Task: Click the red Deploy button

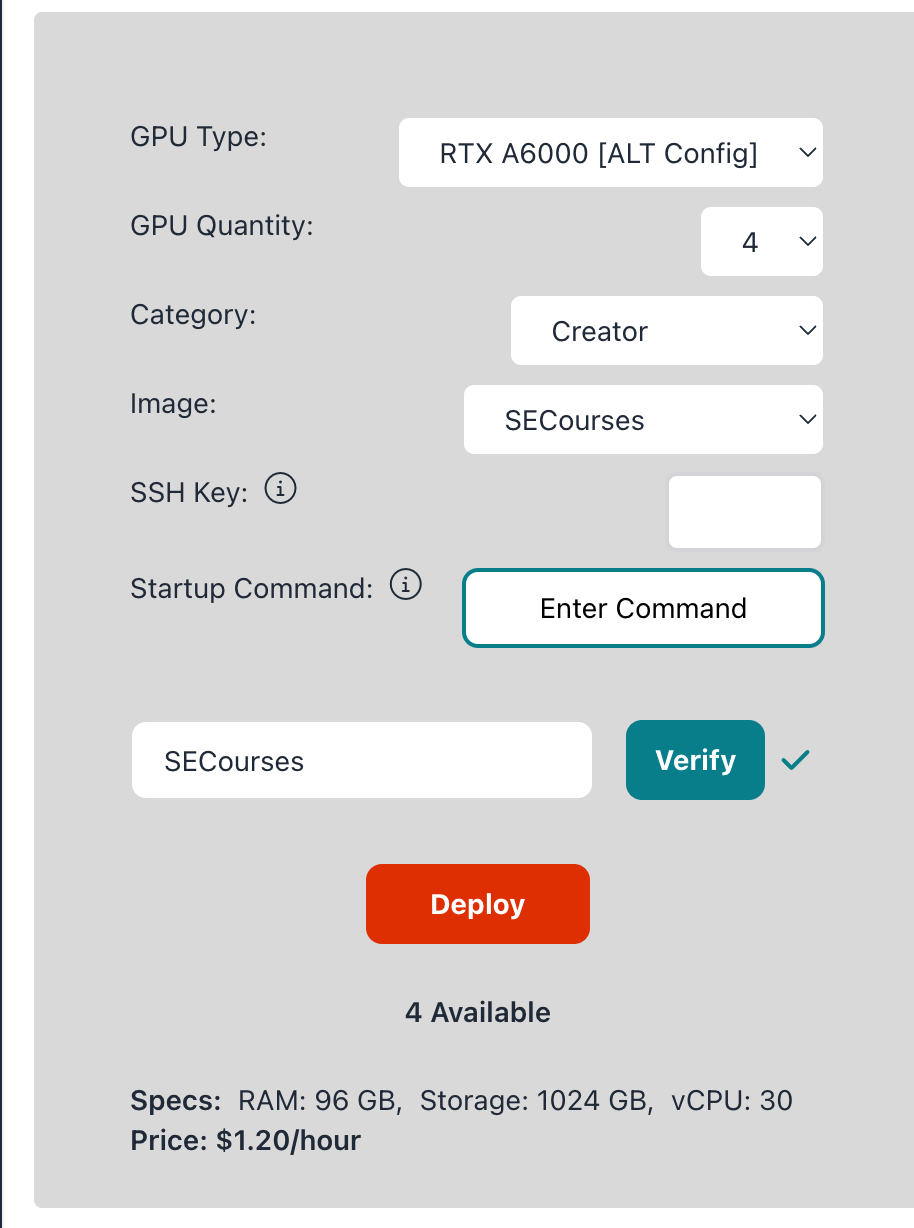Action: [477, 904]
